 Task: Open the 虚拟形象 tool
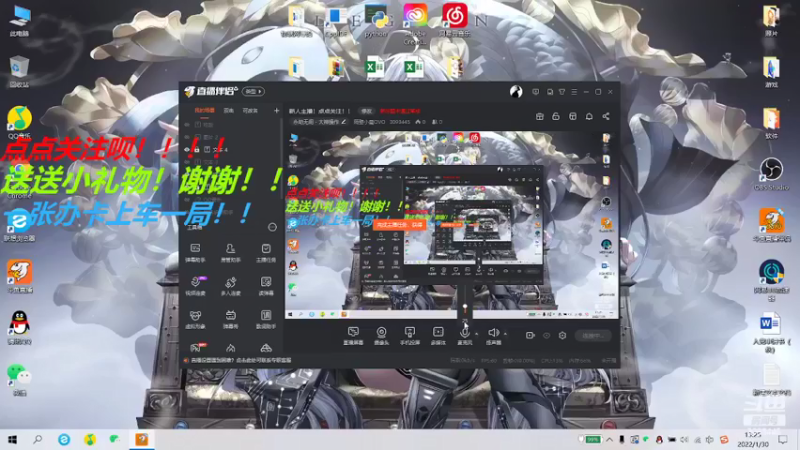point(195,319)
